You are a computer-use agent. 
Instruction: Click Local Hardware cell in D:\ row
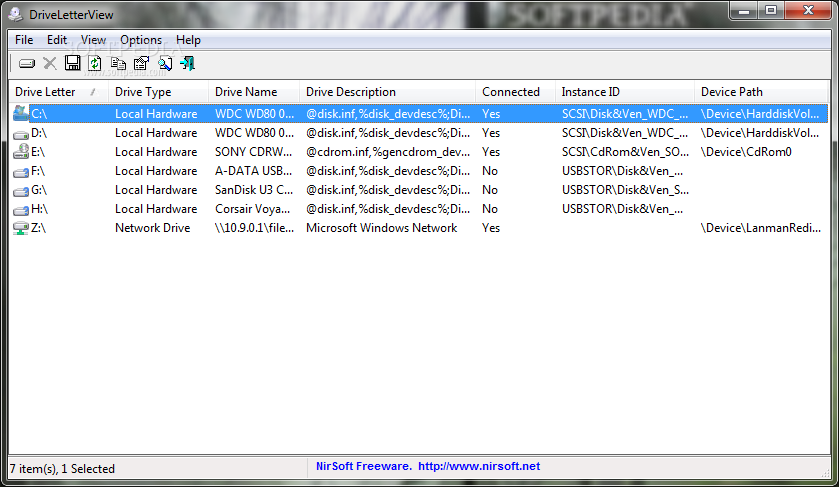156,133
